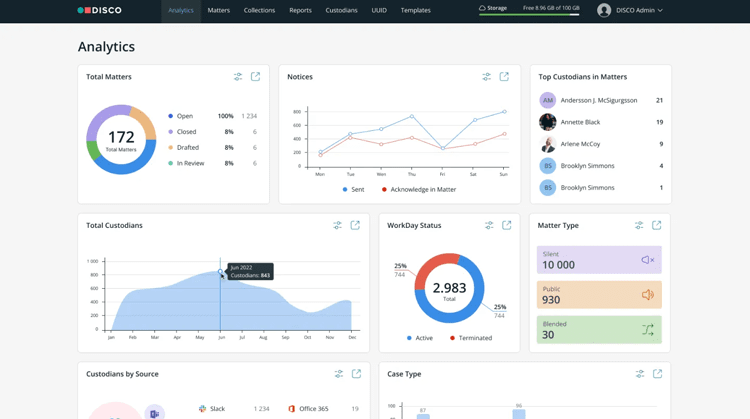Toggle the Sent series in Notices legend
This screenshot has height=419, width=750.
tap(353, 189)
